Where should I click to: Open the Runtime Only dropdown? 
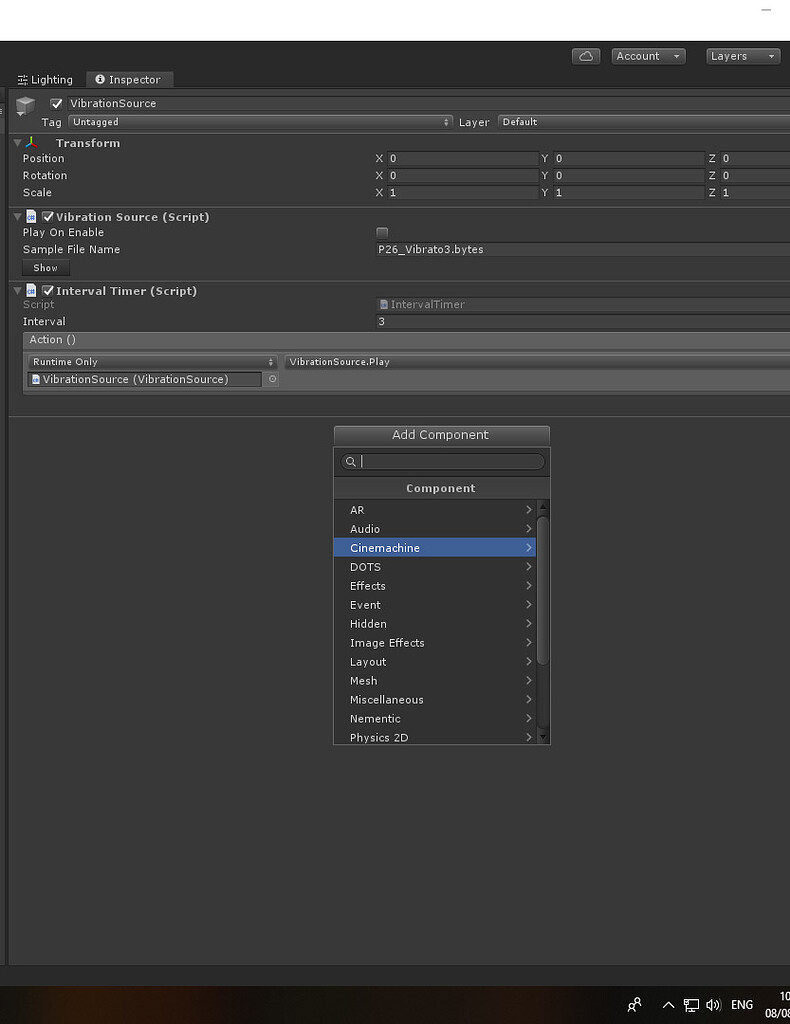[153, 362]
